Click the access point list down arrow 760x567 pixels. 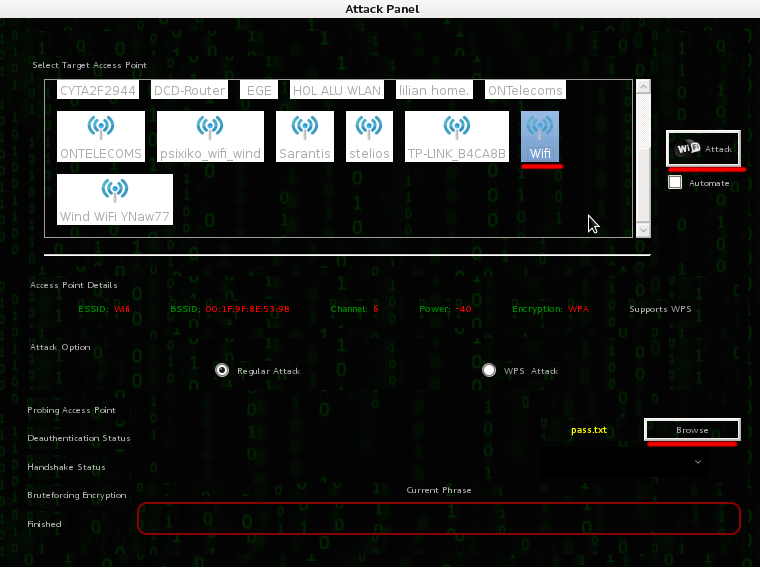point(643,230)
